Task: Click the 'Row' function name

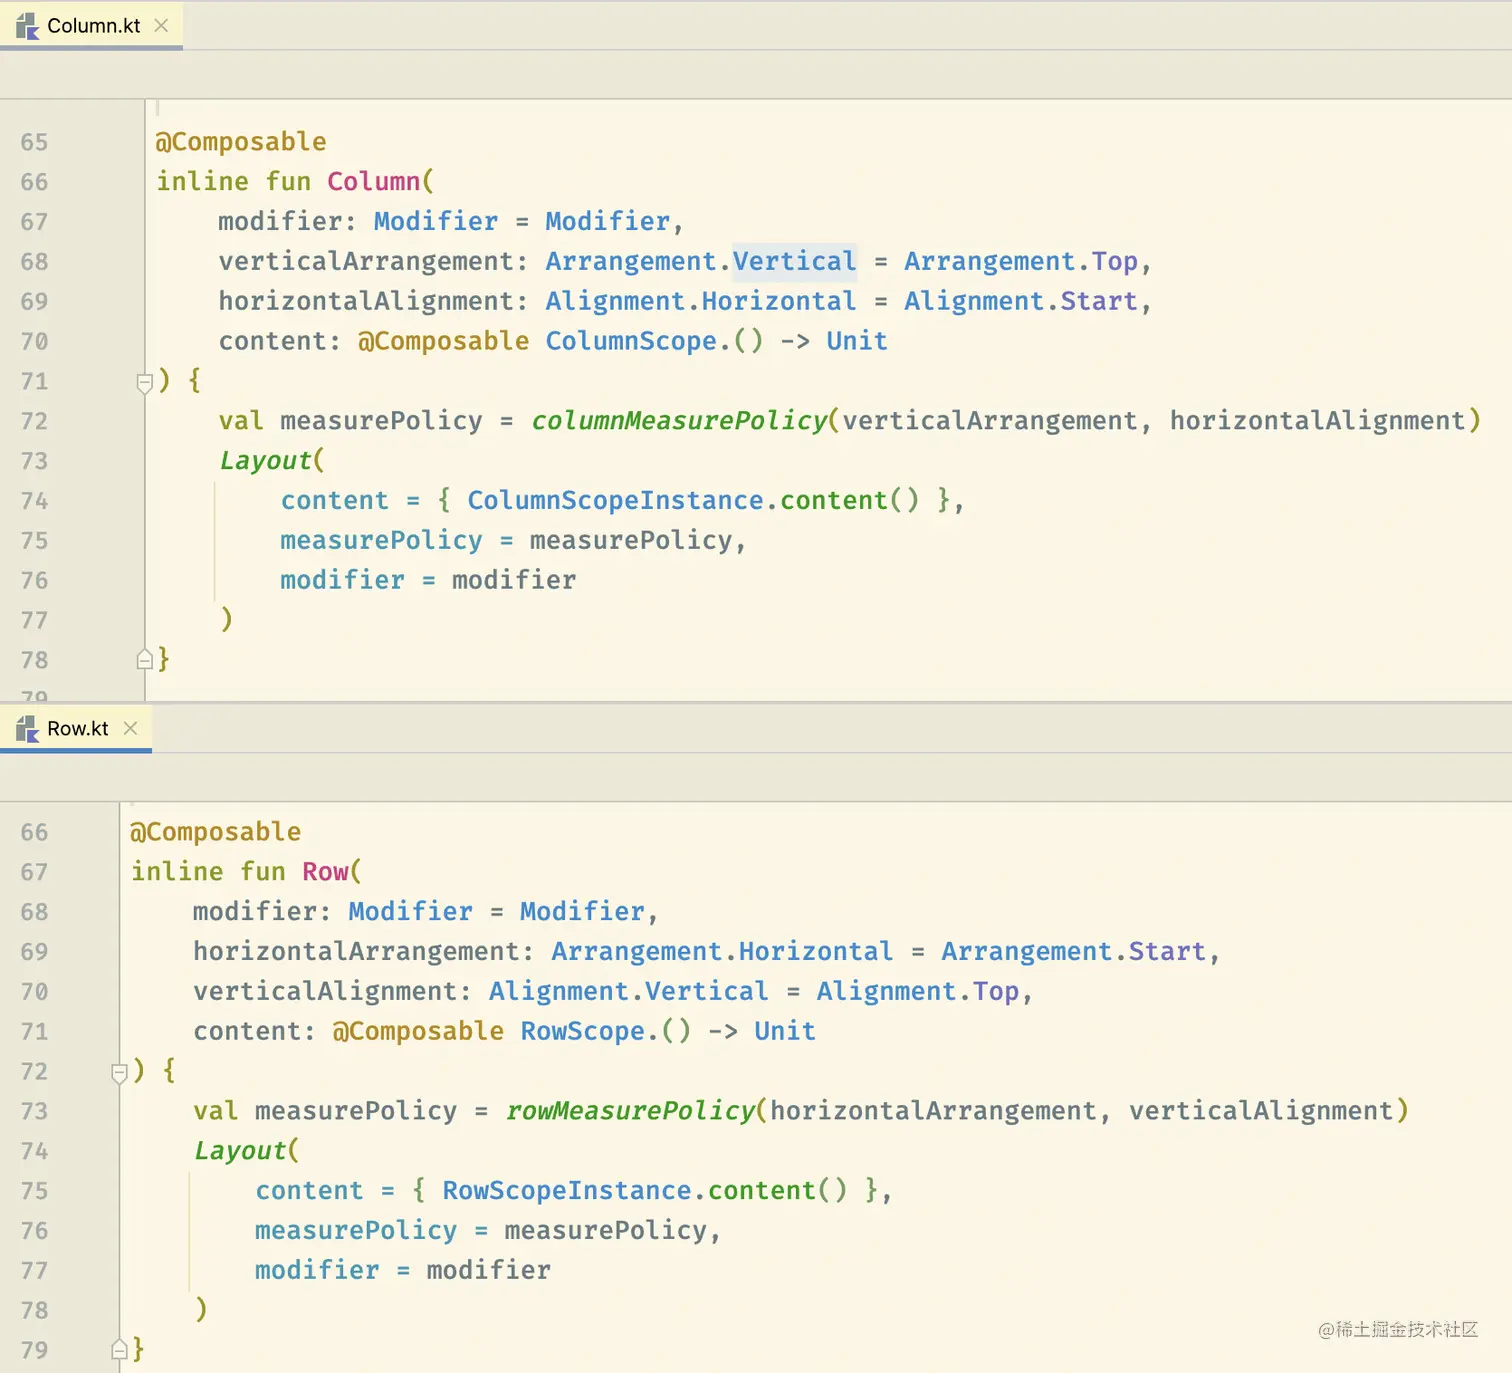Action: [325, 872]
